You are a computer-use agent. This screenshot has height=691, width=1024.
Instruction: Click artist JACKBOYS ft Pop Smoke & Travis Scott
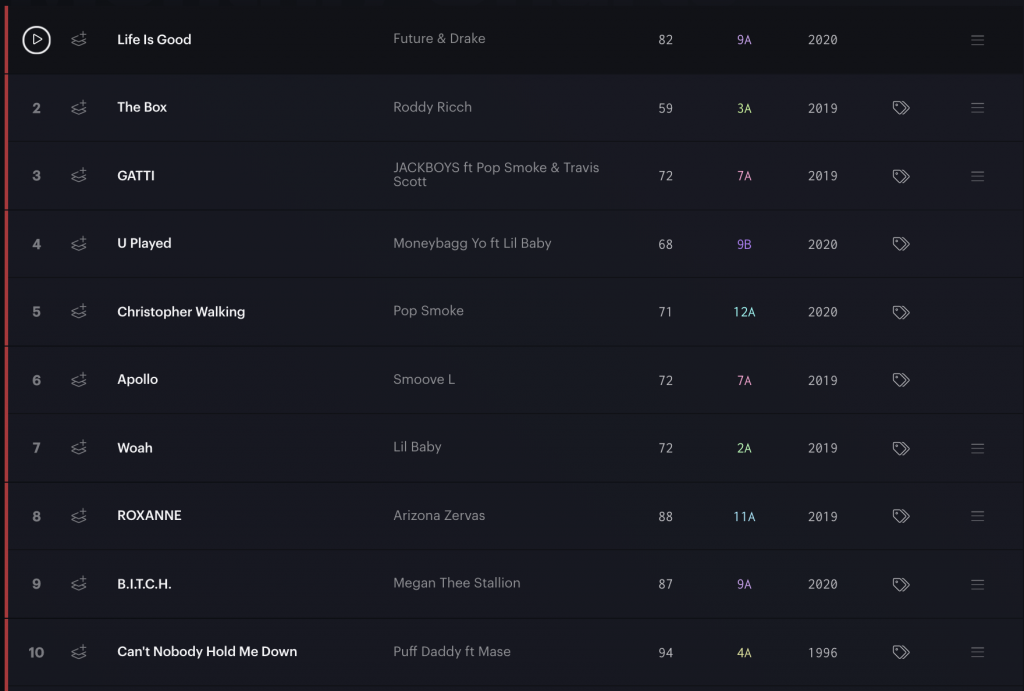click(x=496, y=174)
